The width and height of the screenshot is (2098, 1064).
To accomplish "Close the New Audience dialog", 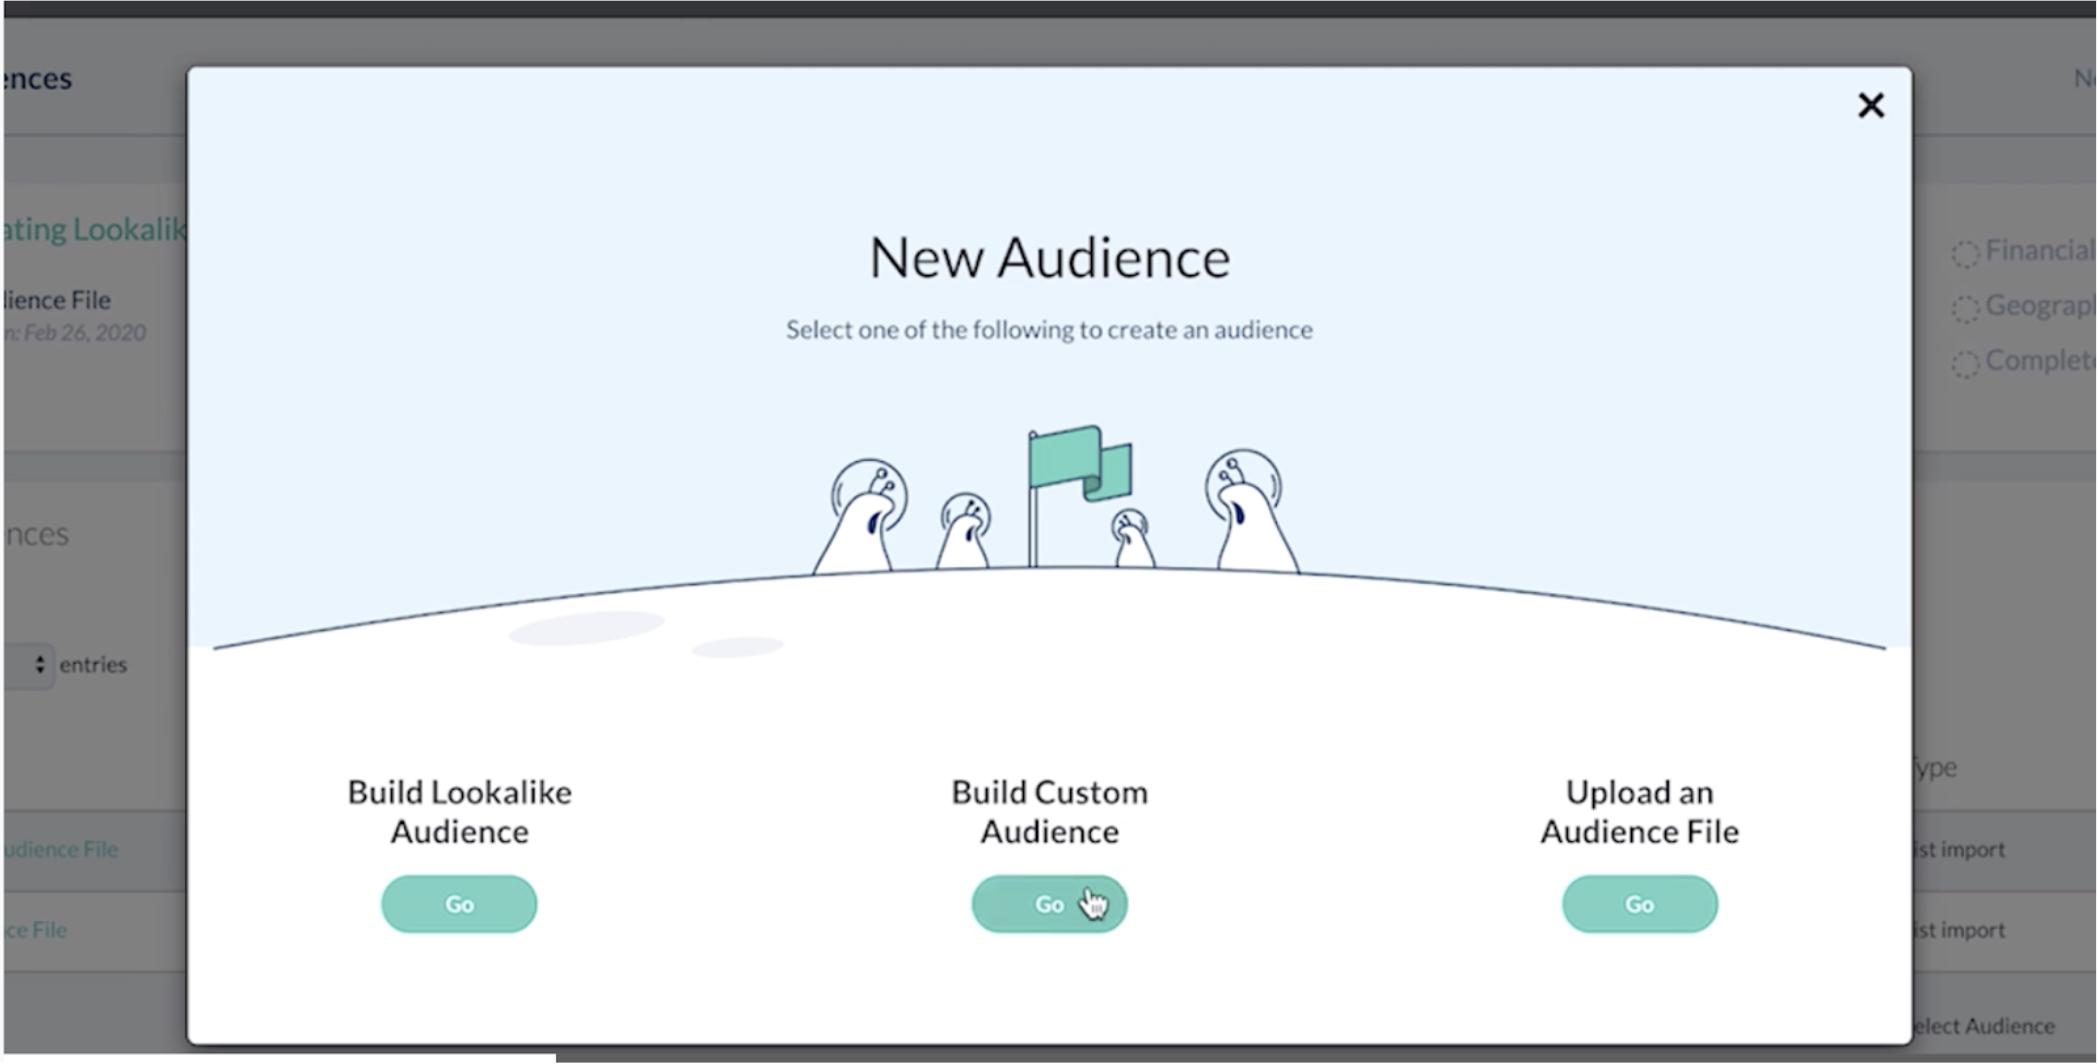I will [x=1870, y=105].
